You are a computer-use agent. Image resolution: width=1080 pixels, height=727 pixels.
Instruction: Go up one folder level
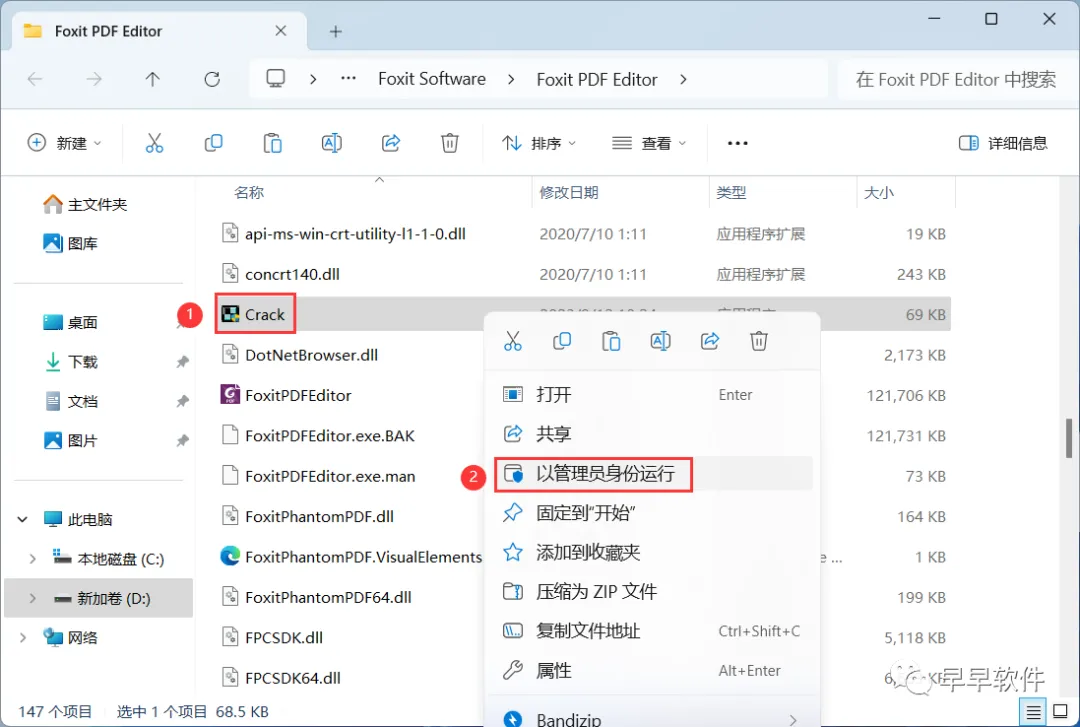point(153,79)
